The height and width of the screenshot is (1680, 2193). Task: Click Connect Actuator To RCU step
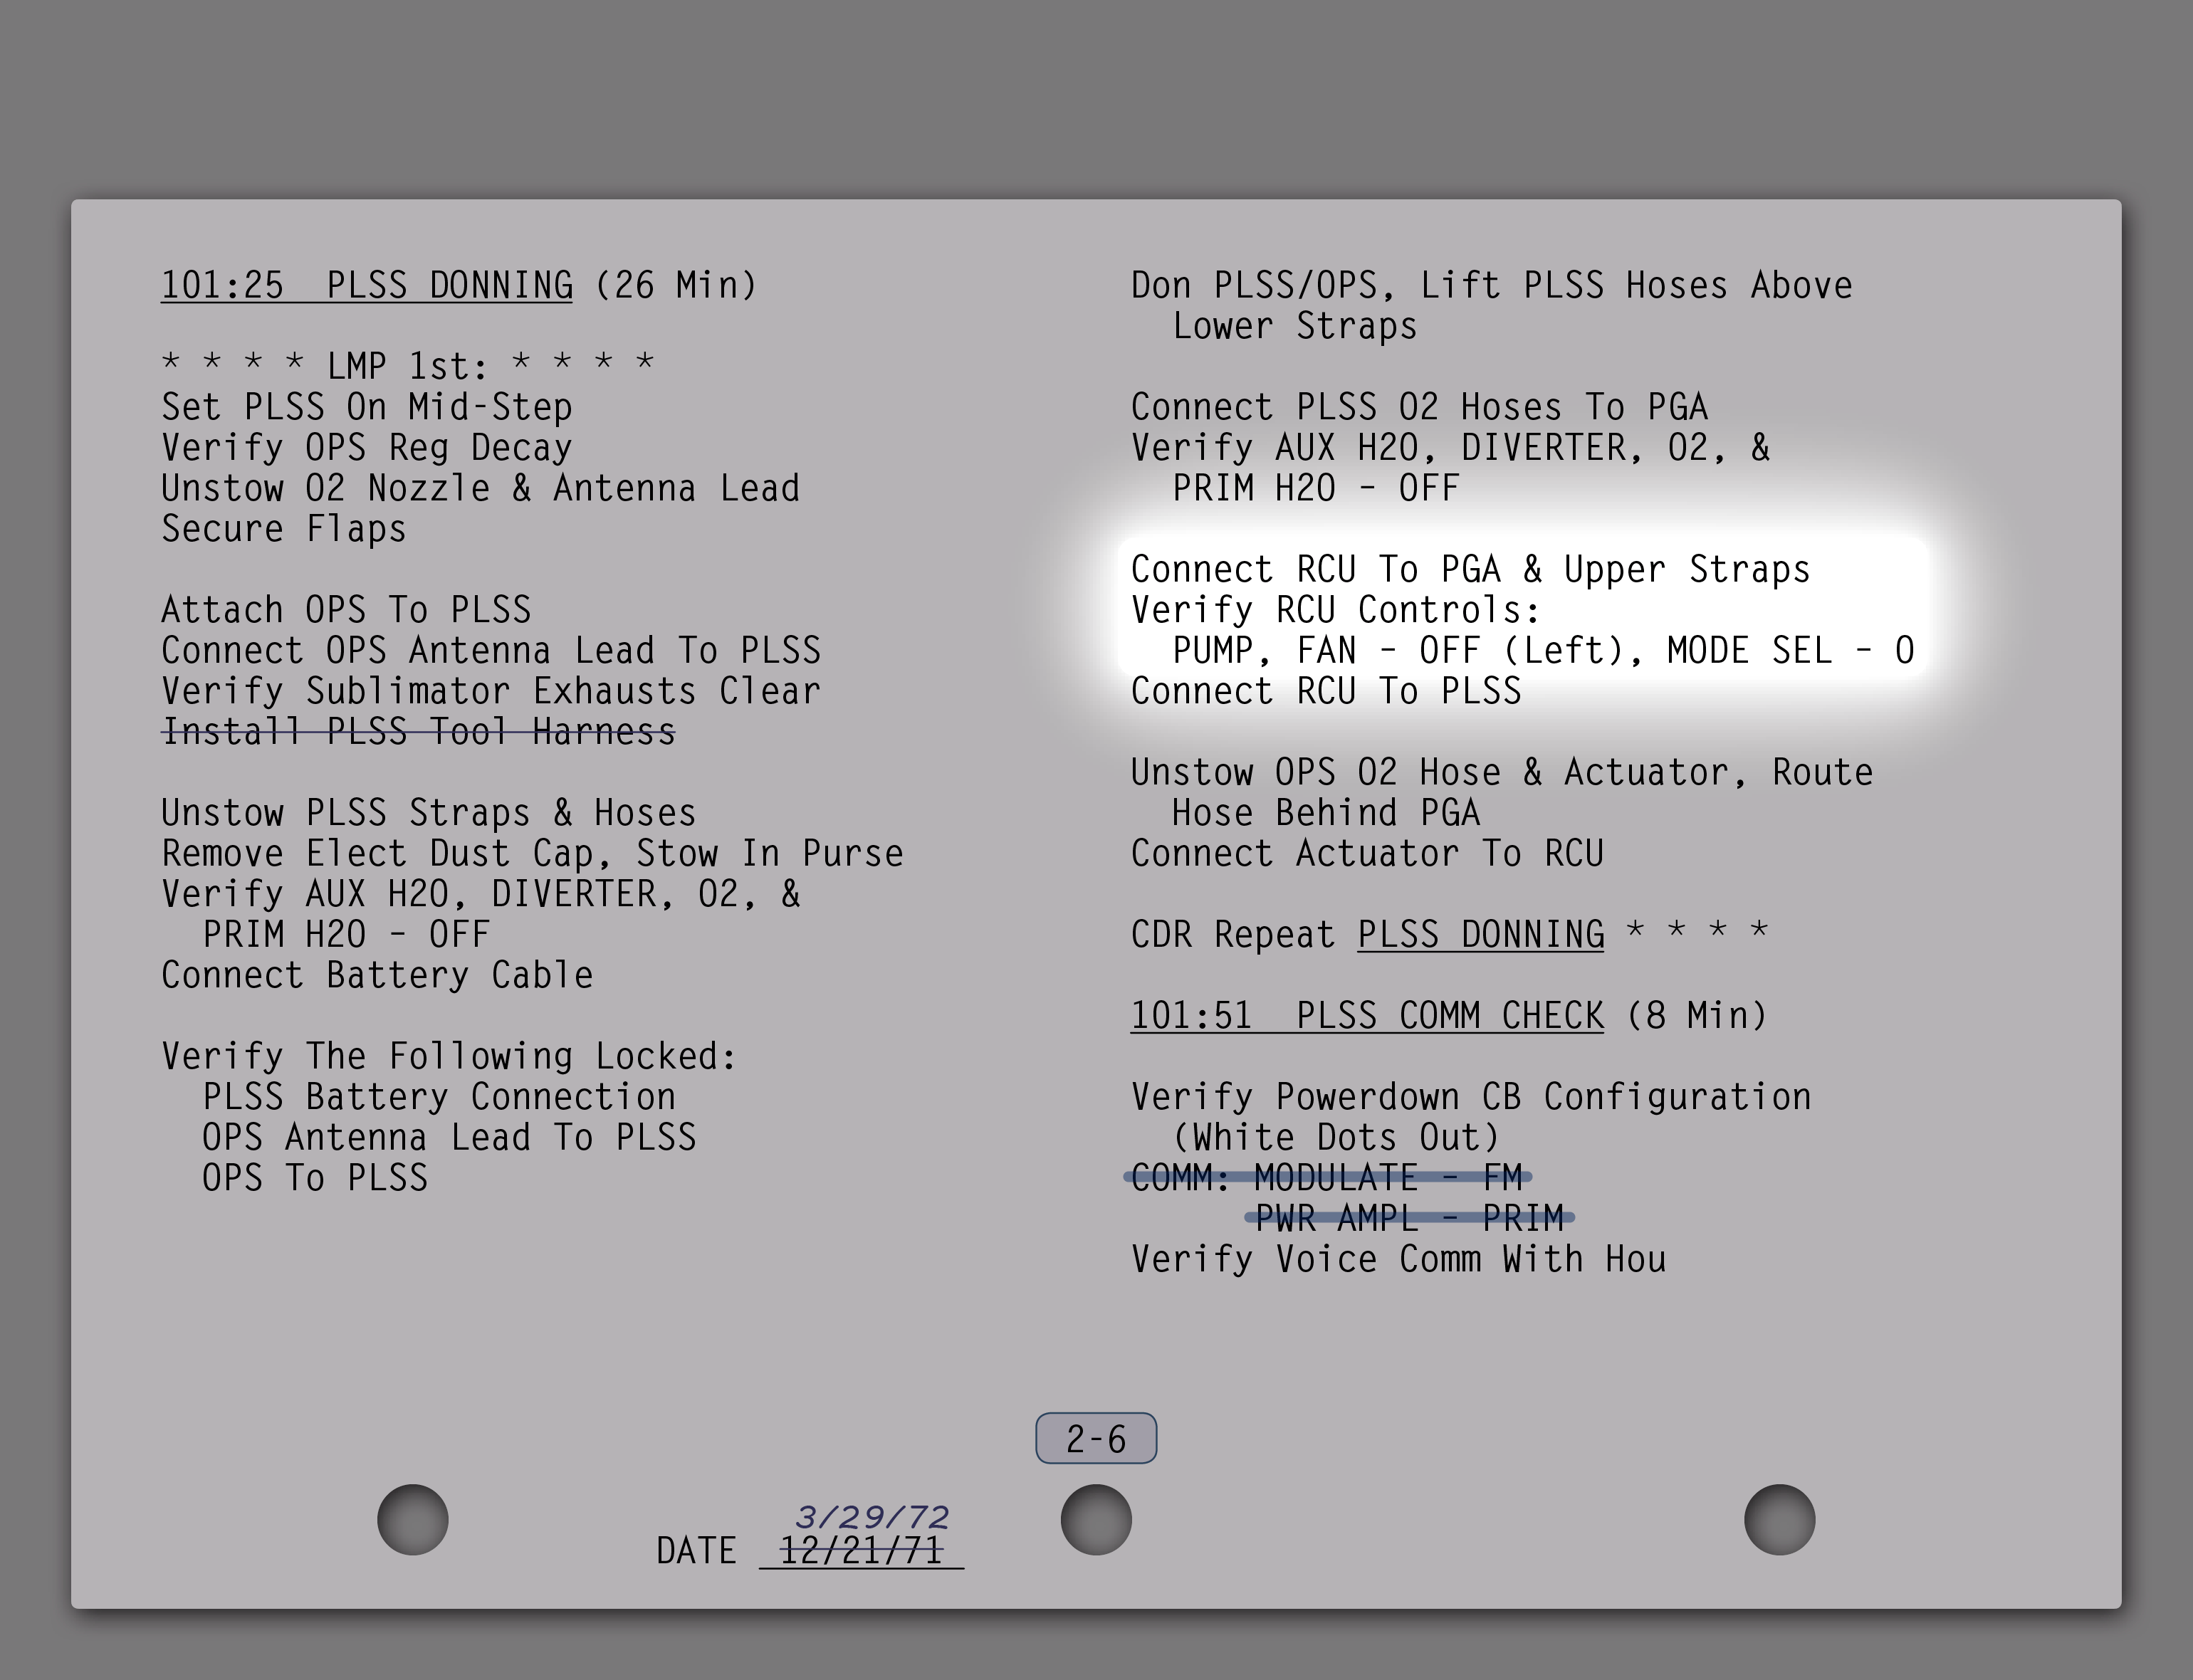[1367, 853]
